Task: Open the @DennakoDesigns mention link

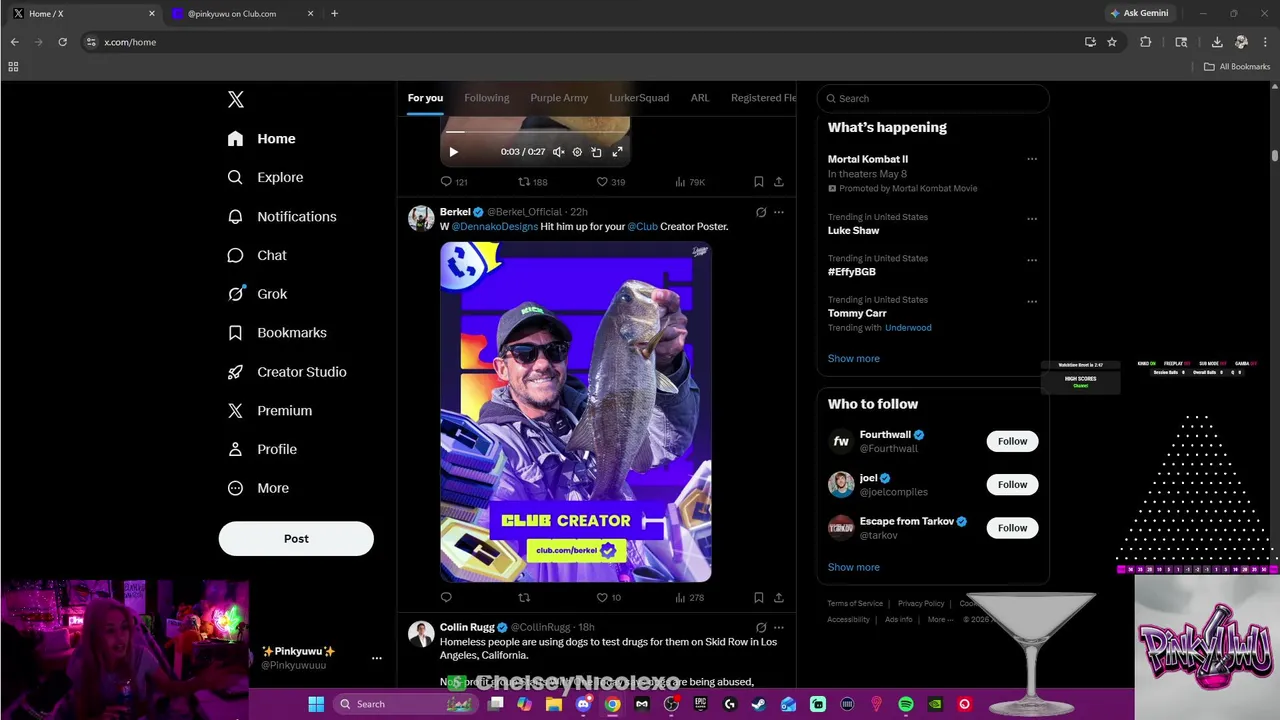Action: [x=495, y=227]
